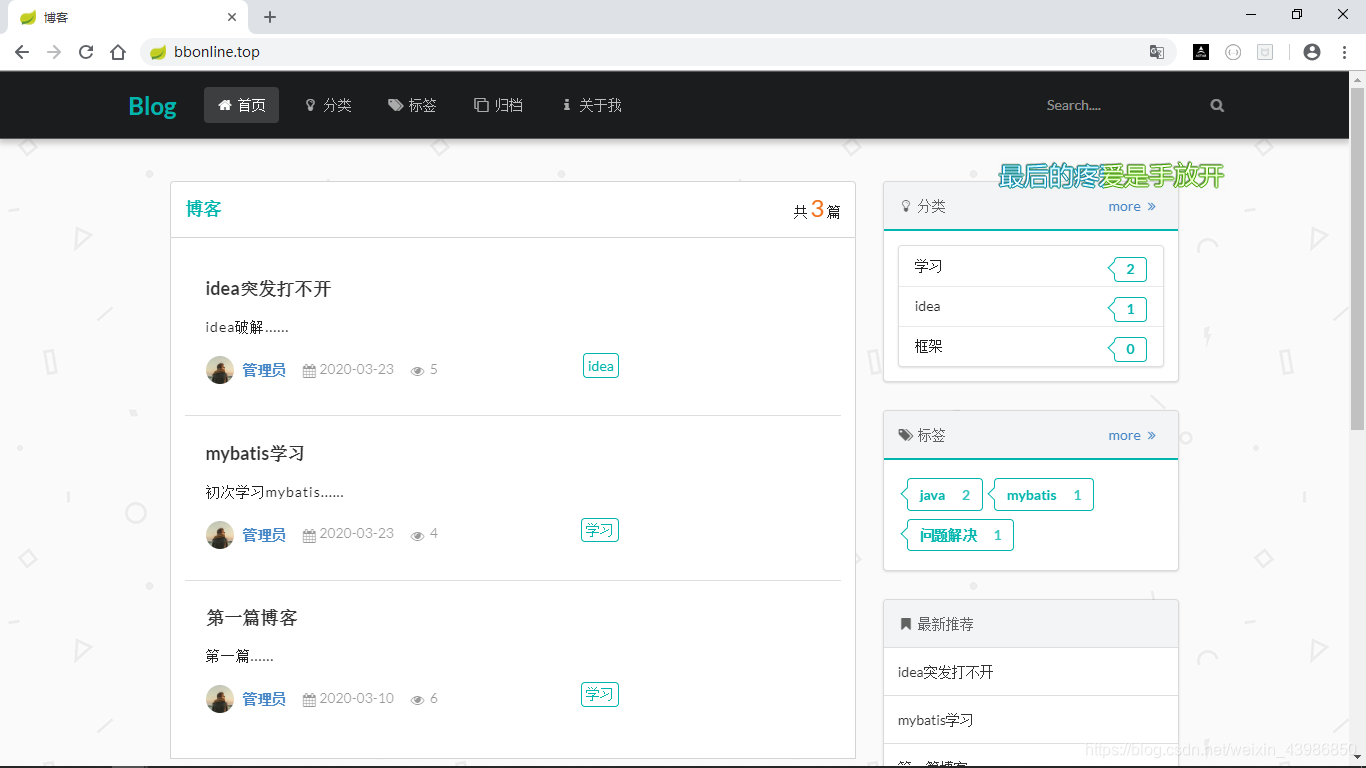
Task: Click idea category label on first post
Action: point(601,366)
